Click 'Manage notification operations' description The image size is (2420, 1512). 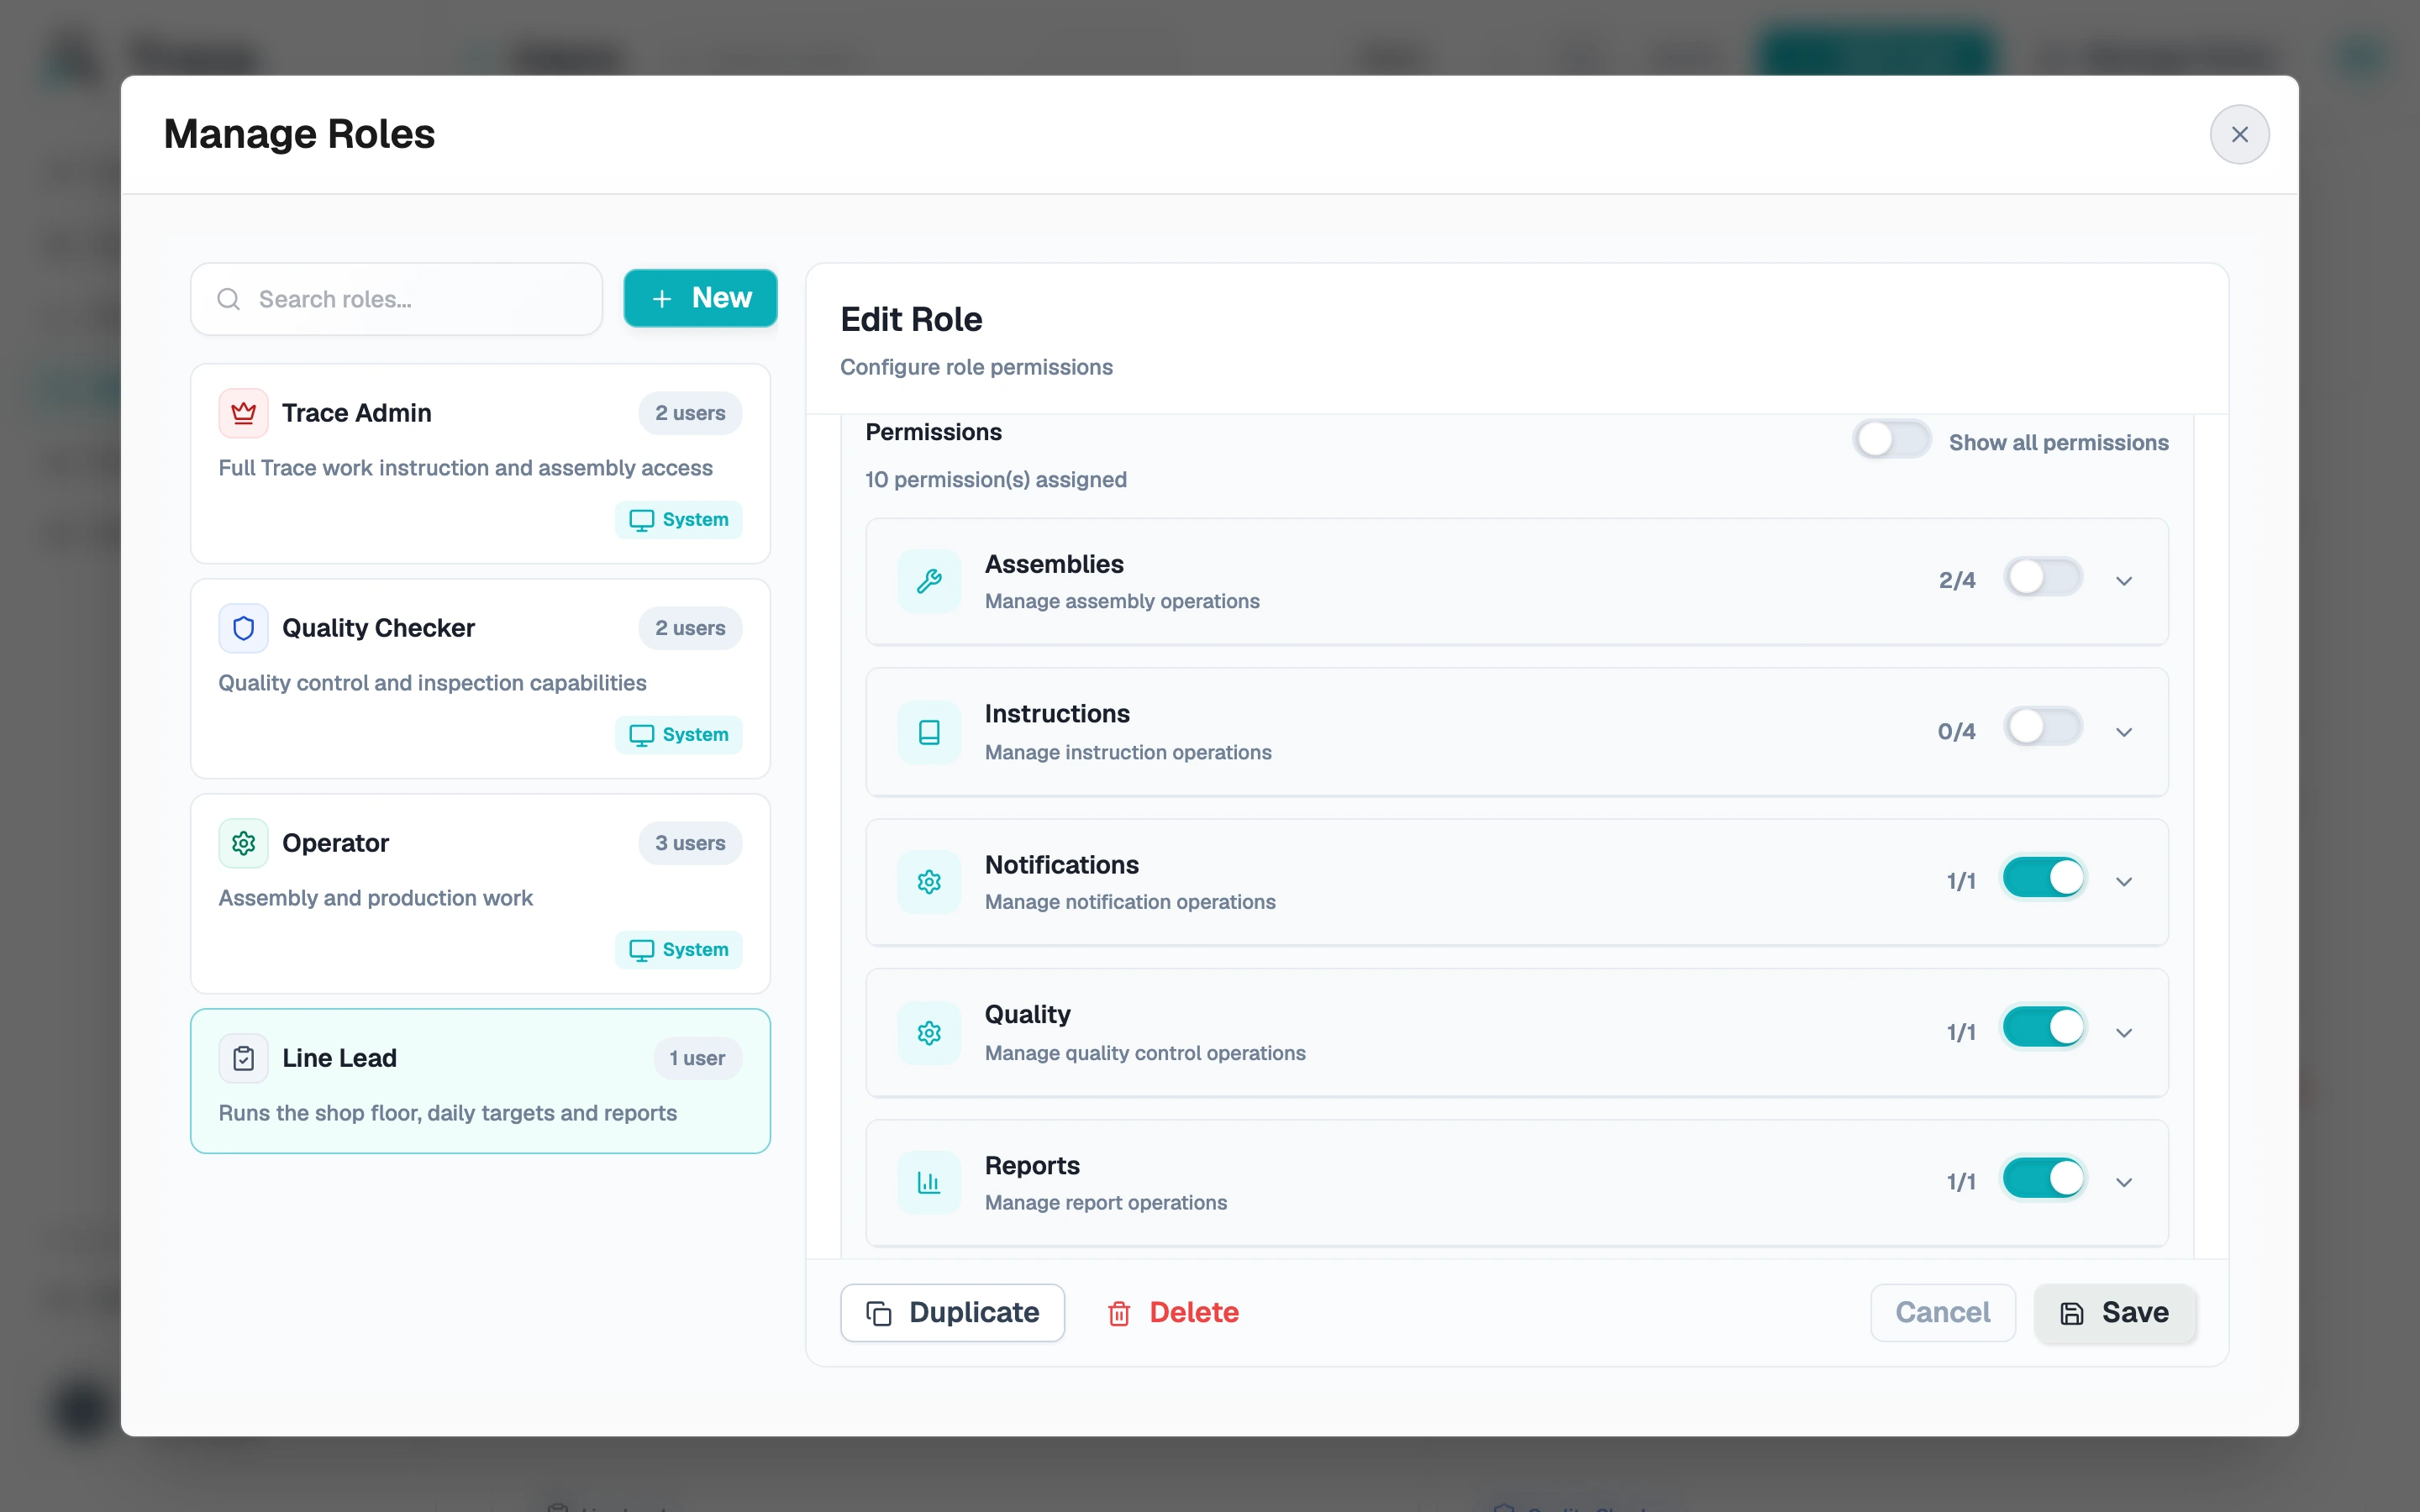[x=1130, y=902]
